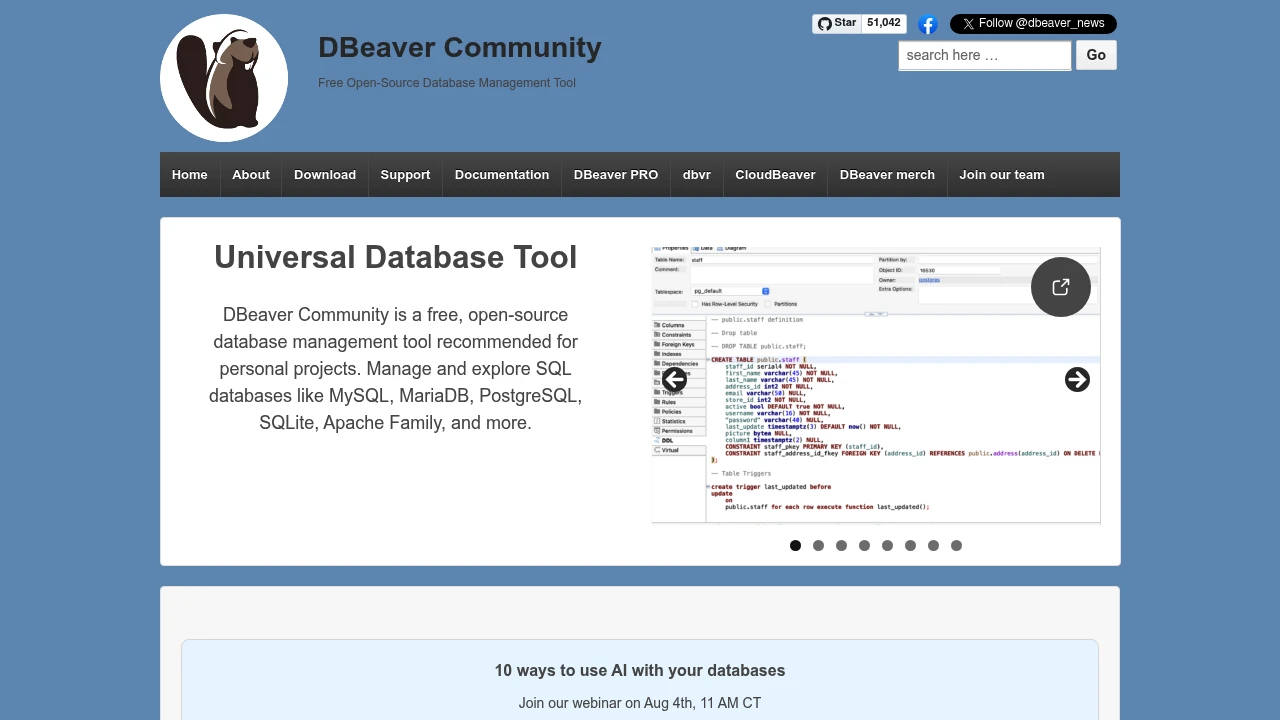Click the open-in-new-window icon on the slide
The width and height of the screenshot is (1280, 720).
(1061, 287)
